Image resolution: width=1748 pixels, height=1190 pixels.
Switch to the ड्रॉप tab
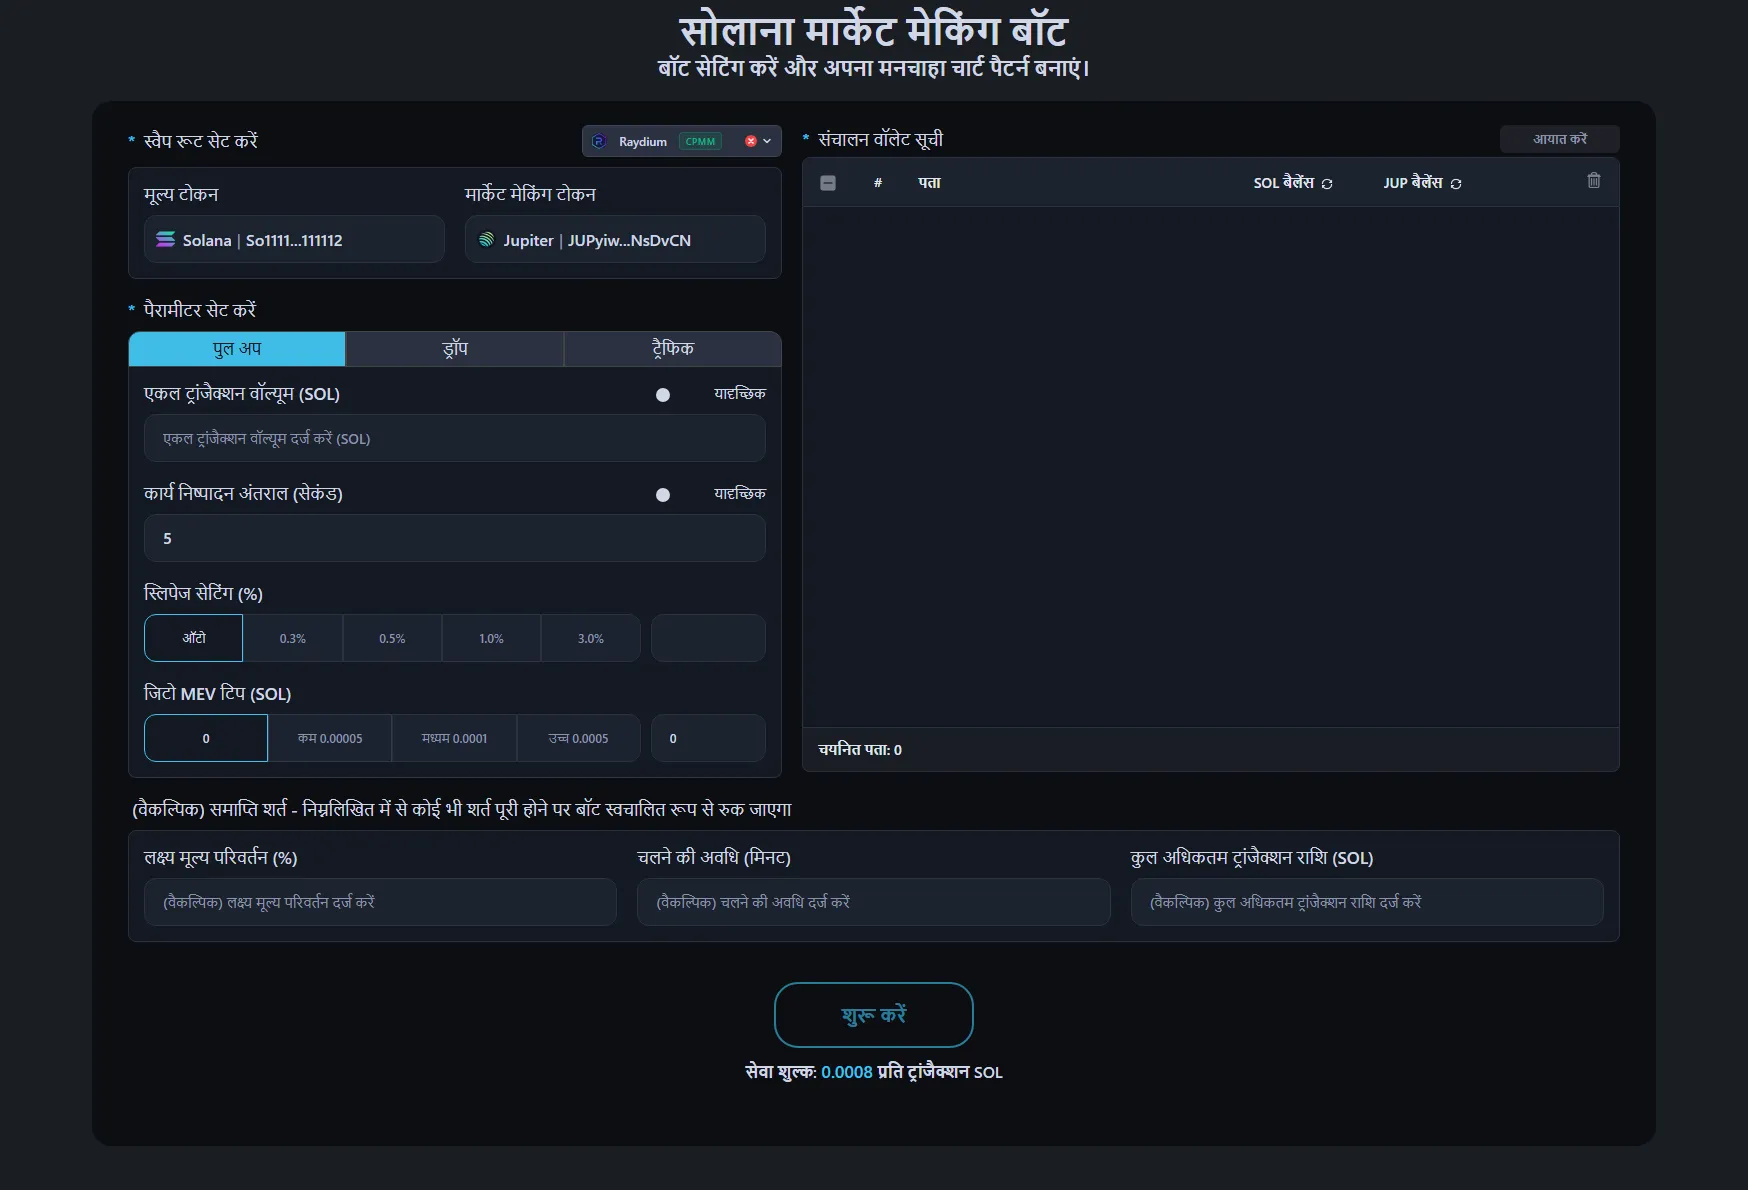pyautogui.click(x=455, y=349)
